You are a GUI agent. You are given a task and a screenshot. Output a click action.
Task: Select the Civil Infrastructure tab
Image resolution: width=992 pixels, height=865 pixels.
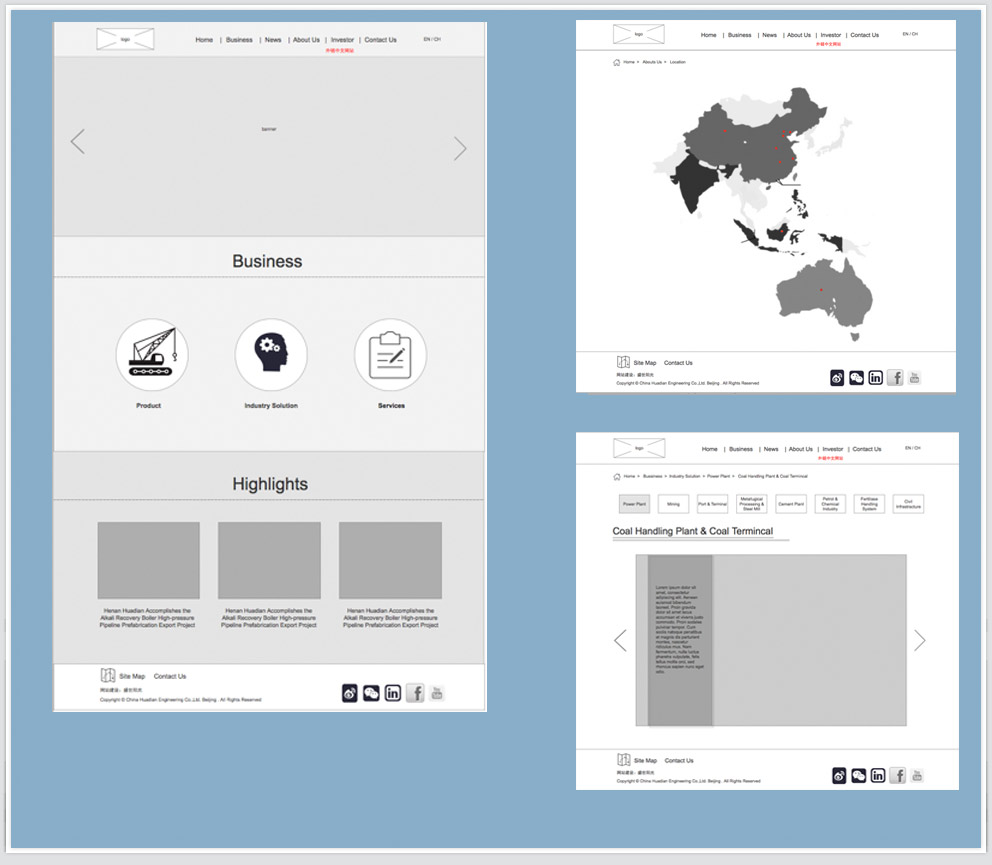pyautogui.click(x=908, y=504)
